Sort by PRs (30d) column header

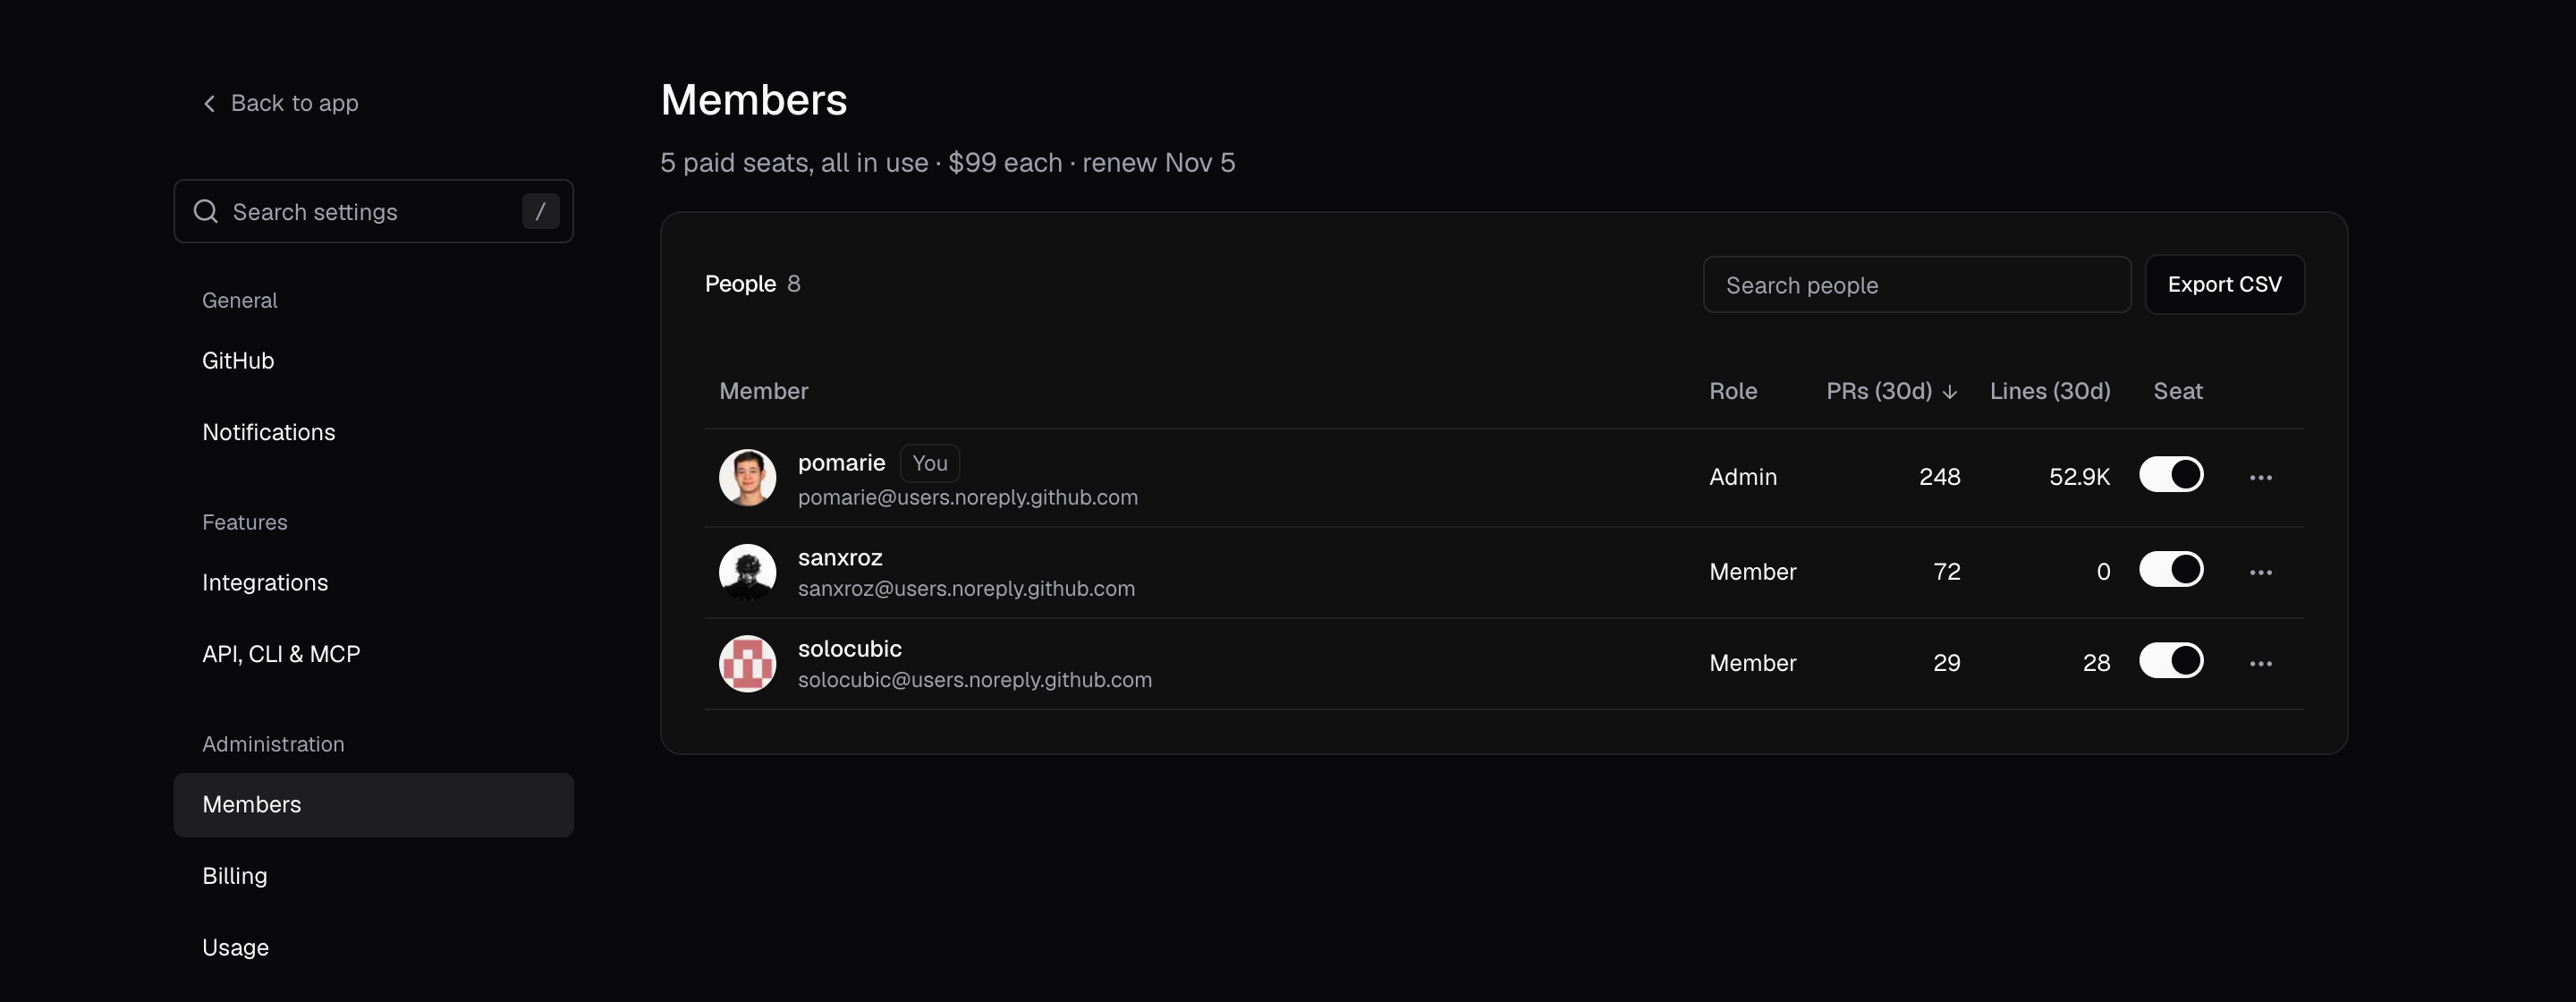point(1891,391)
